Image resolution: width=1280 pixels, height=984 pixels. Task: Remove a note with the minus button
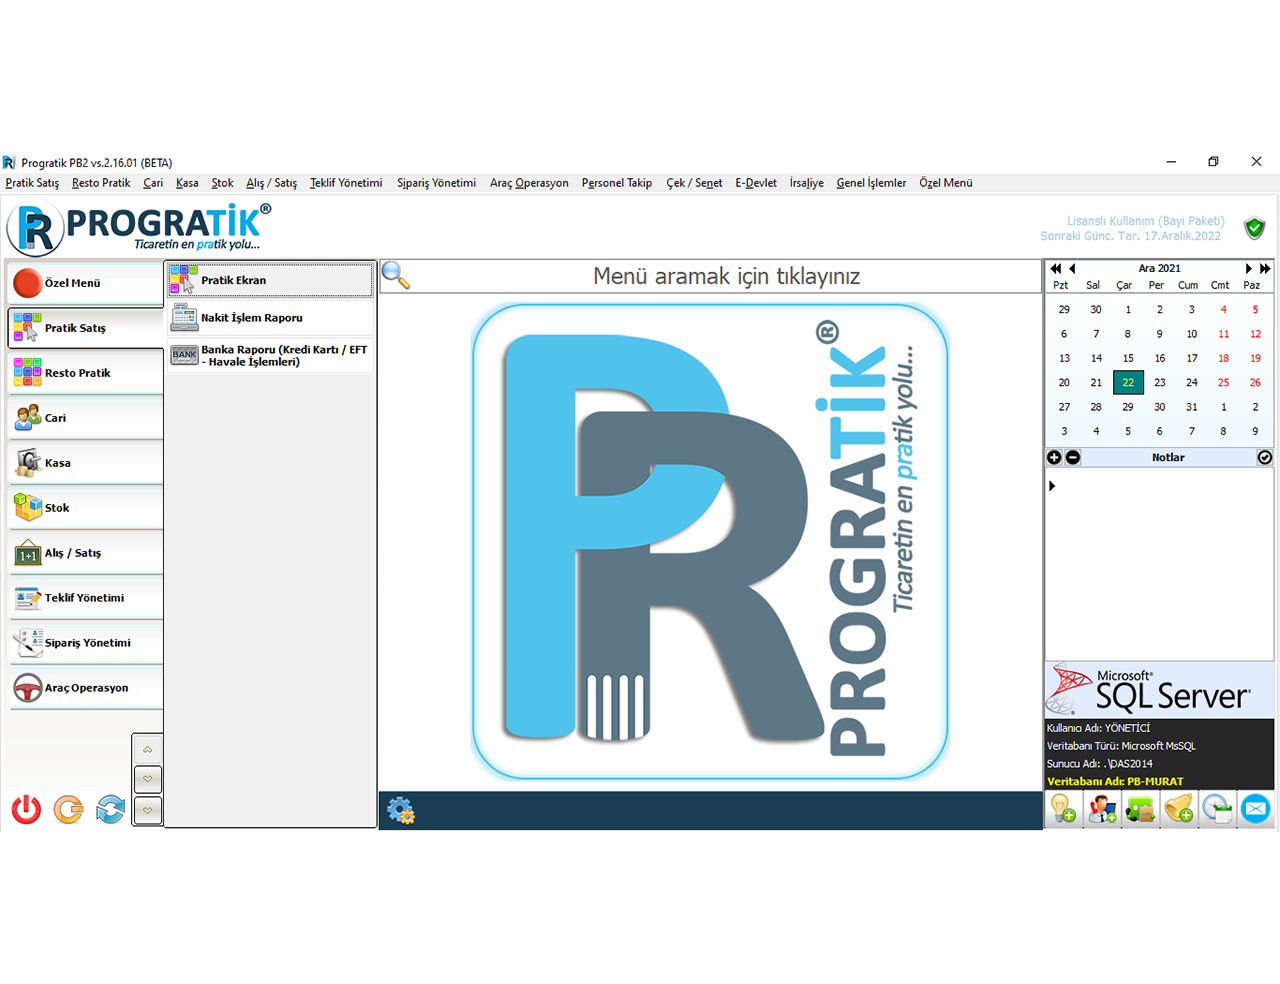point(1073,457)
